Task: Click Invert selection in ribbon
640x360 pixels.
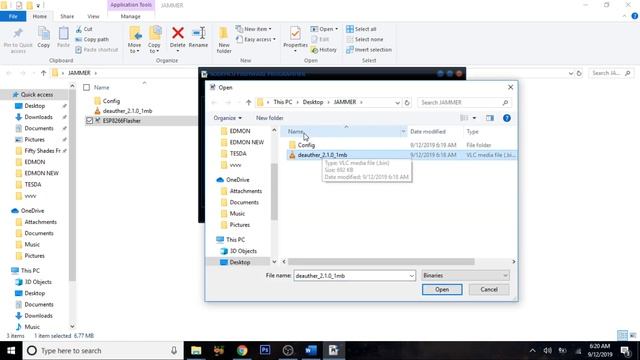Action: (x=369, y=50)
